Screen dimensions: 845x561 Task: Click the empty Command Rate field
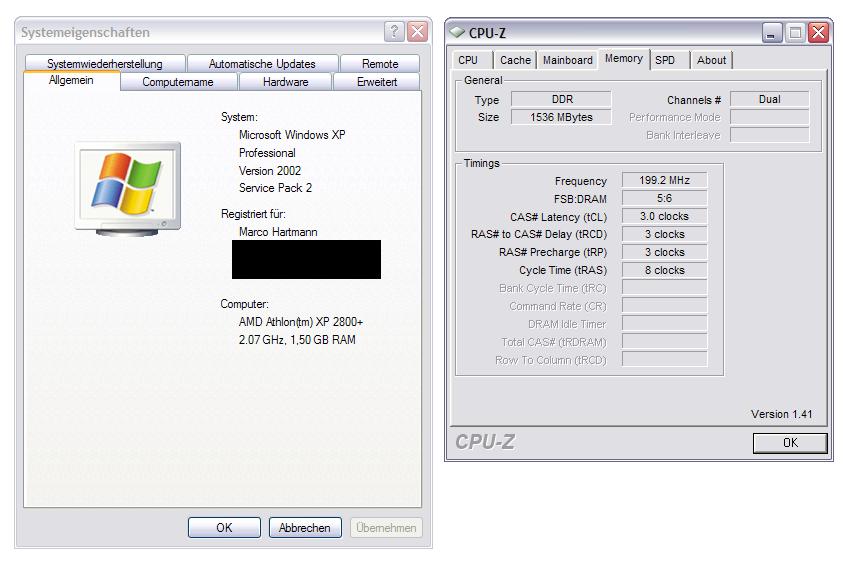coord(664,306)
